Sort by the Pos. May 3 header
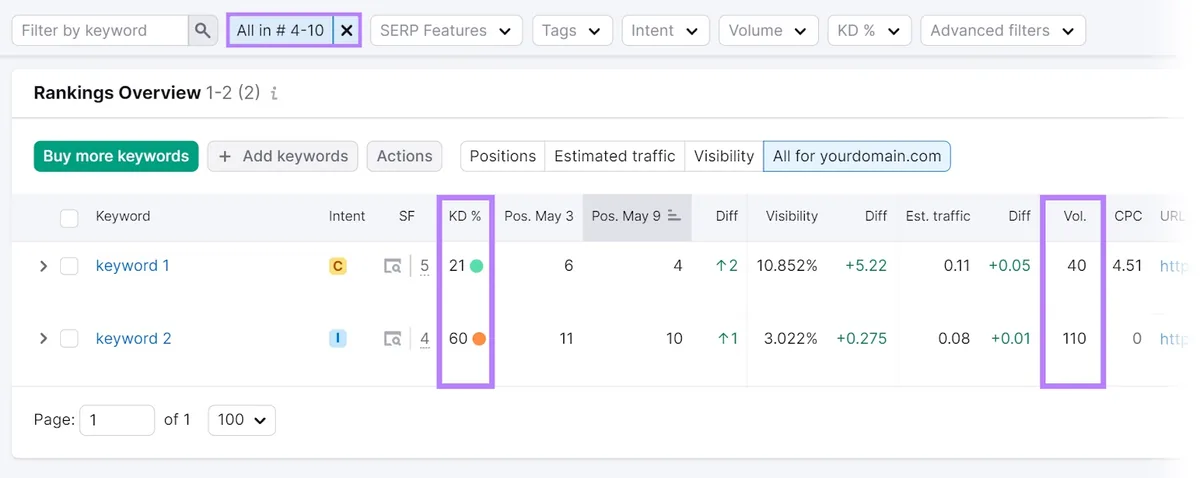Viewport: 1200px width, 478px height. [x=539, y=216]
